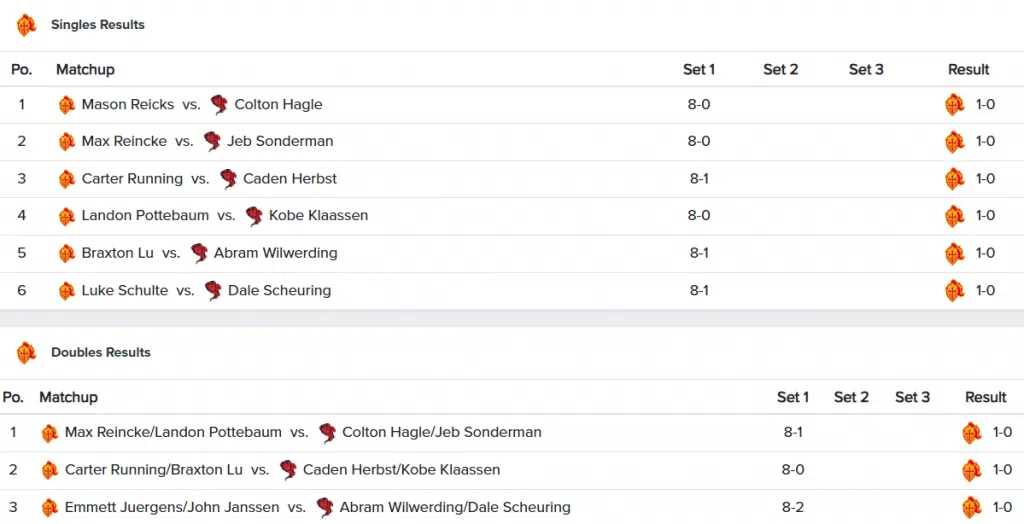Open Emmett Juergens/John Janssen doubles pair
The image size is (1024, 524).
pos(172,508)
